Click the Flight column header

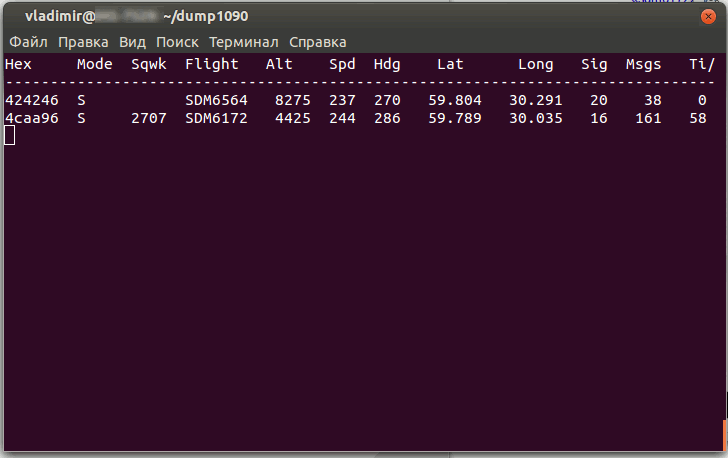(x=212, y=64)
